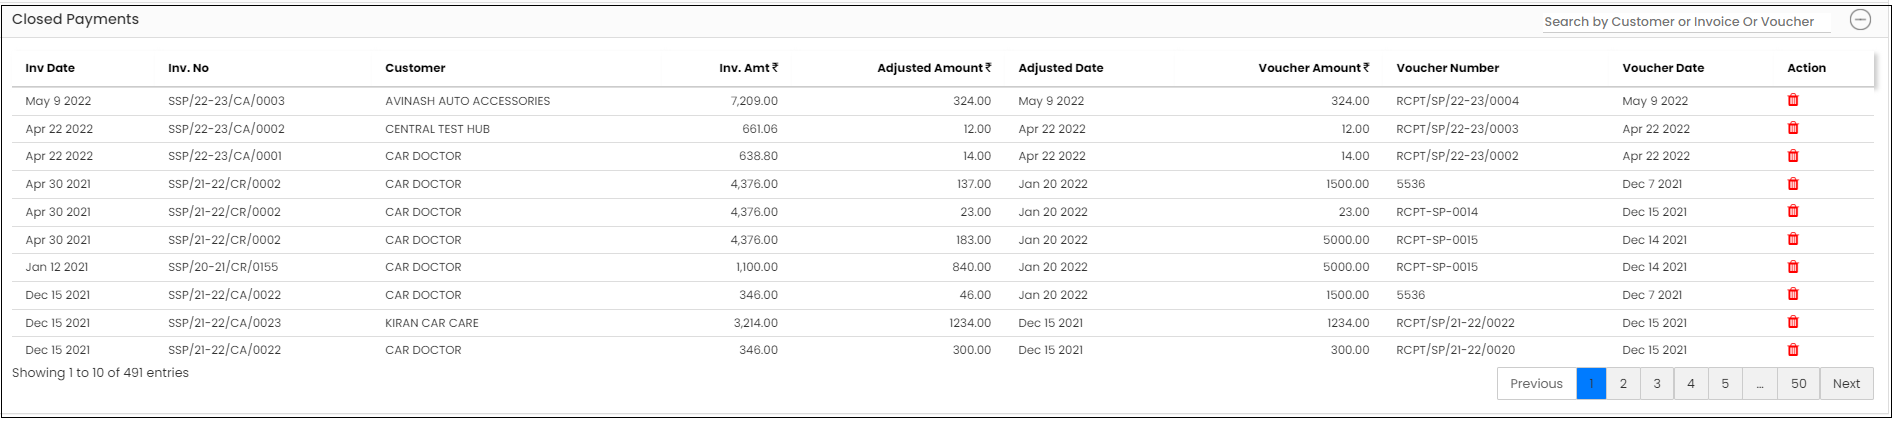Delete the CENTRAL TEST HUB payment entry
Image resolution: width=1898 pixels, height=424 pixels.
tap(1793, 128)
